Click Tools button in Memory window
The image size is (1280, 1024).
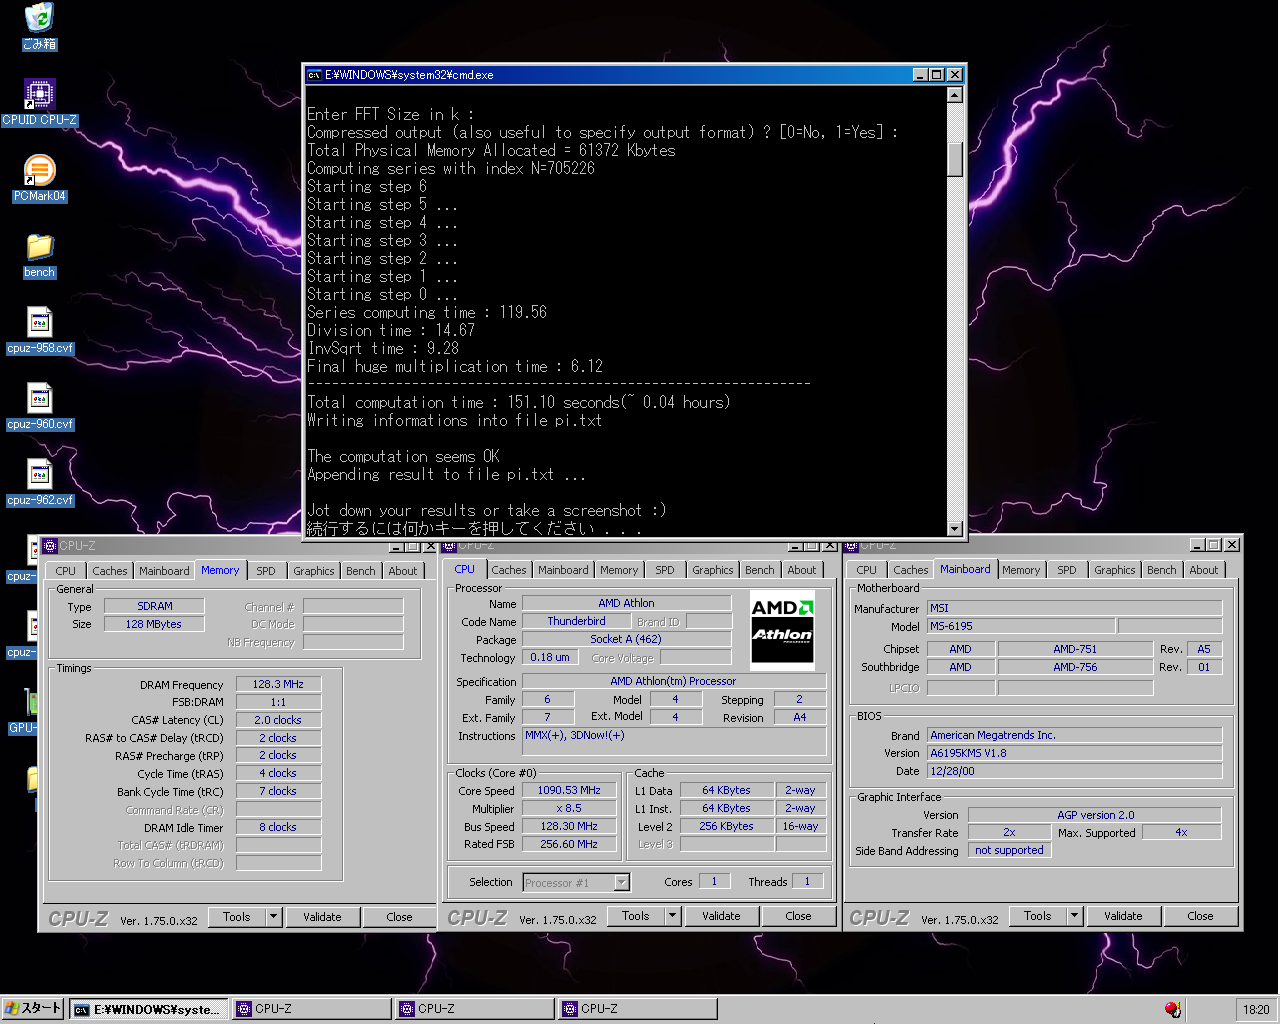[x=237, y=917]
